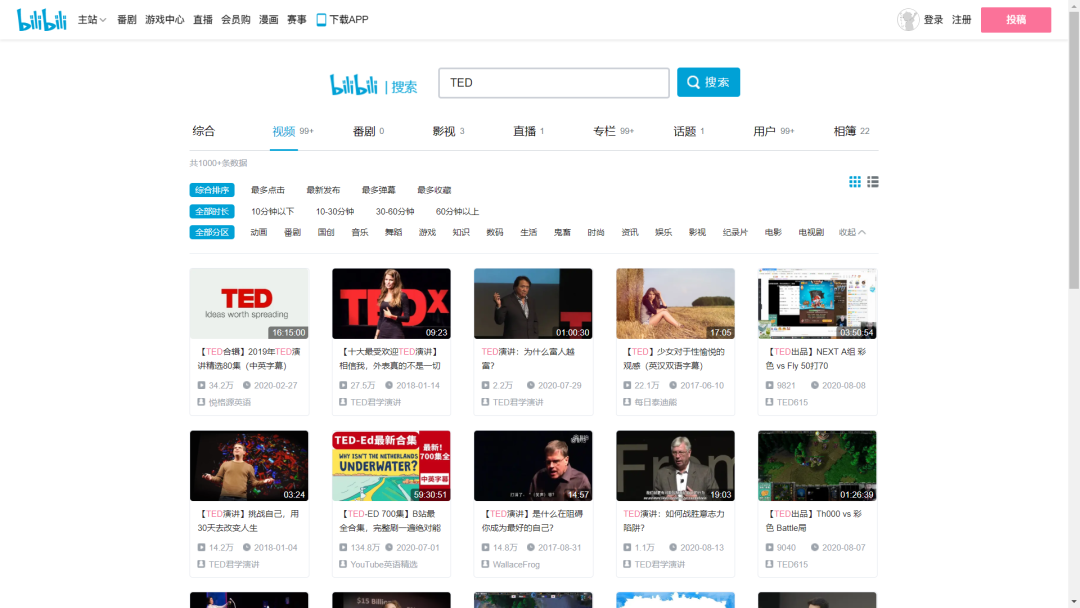Open the TED-Ed UNDERWATER thumbnail
The image size is (1080, 608).
pyautogui.click(x=391, y=466)
